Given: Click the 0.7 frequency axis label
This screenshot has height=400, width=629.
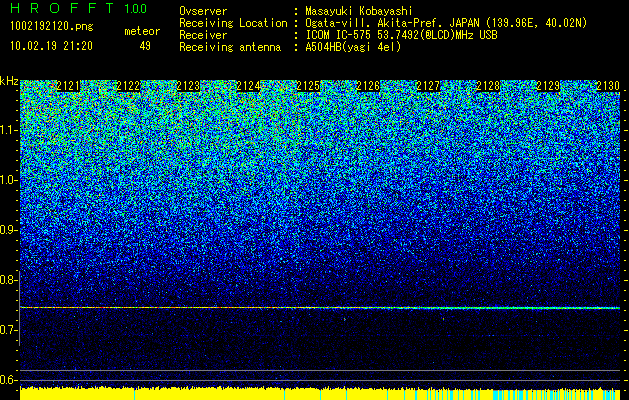Looking at the screenshot, I should coord(7,330).
